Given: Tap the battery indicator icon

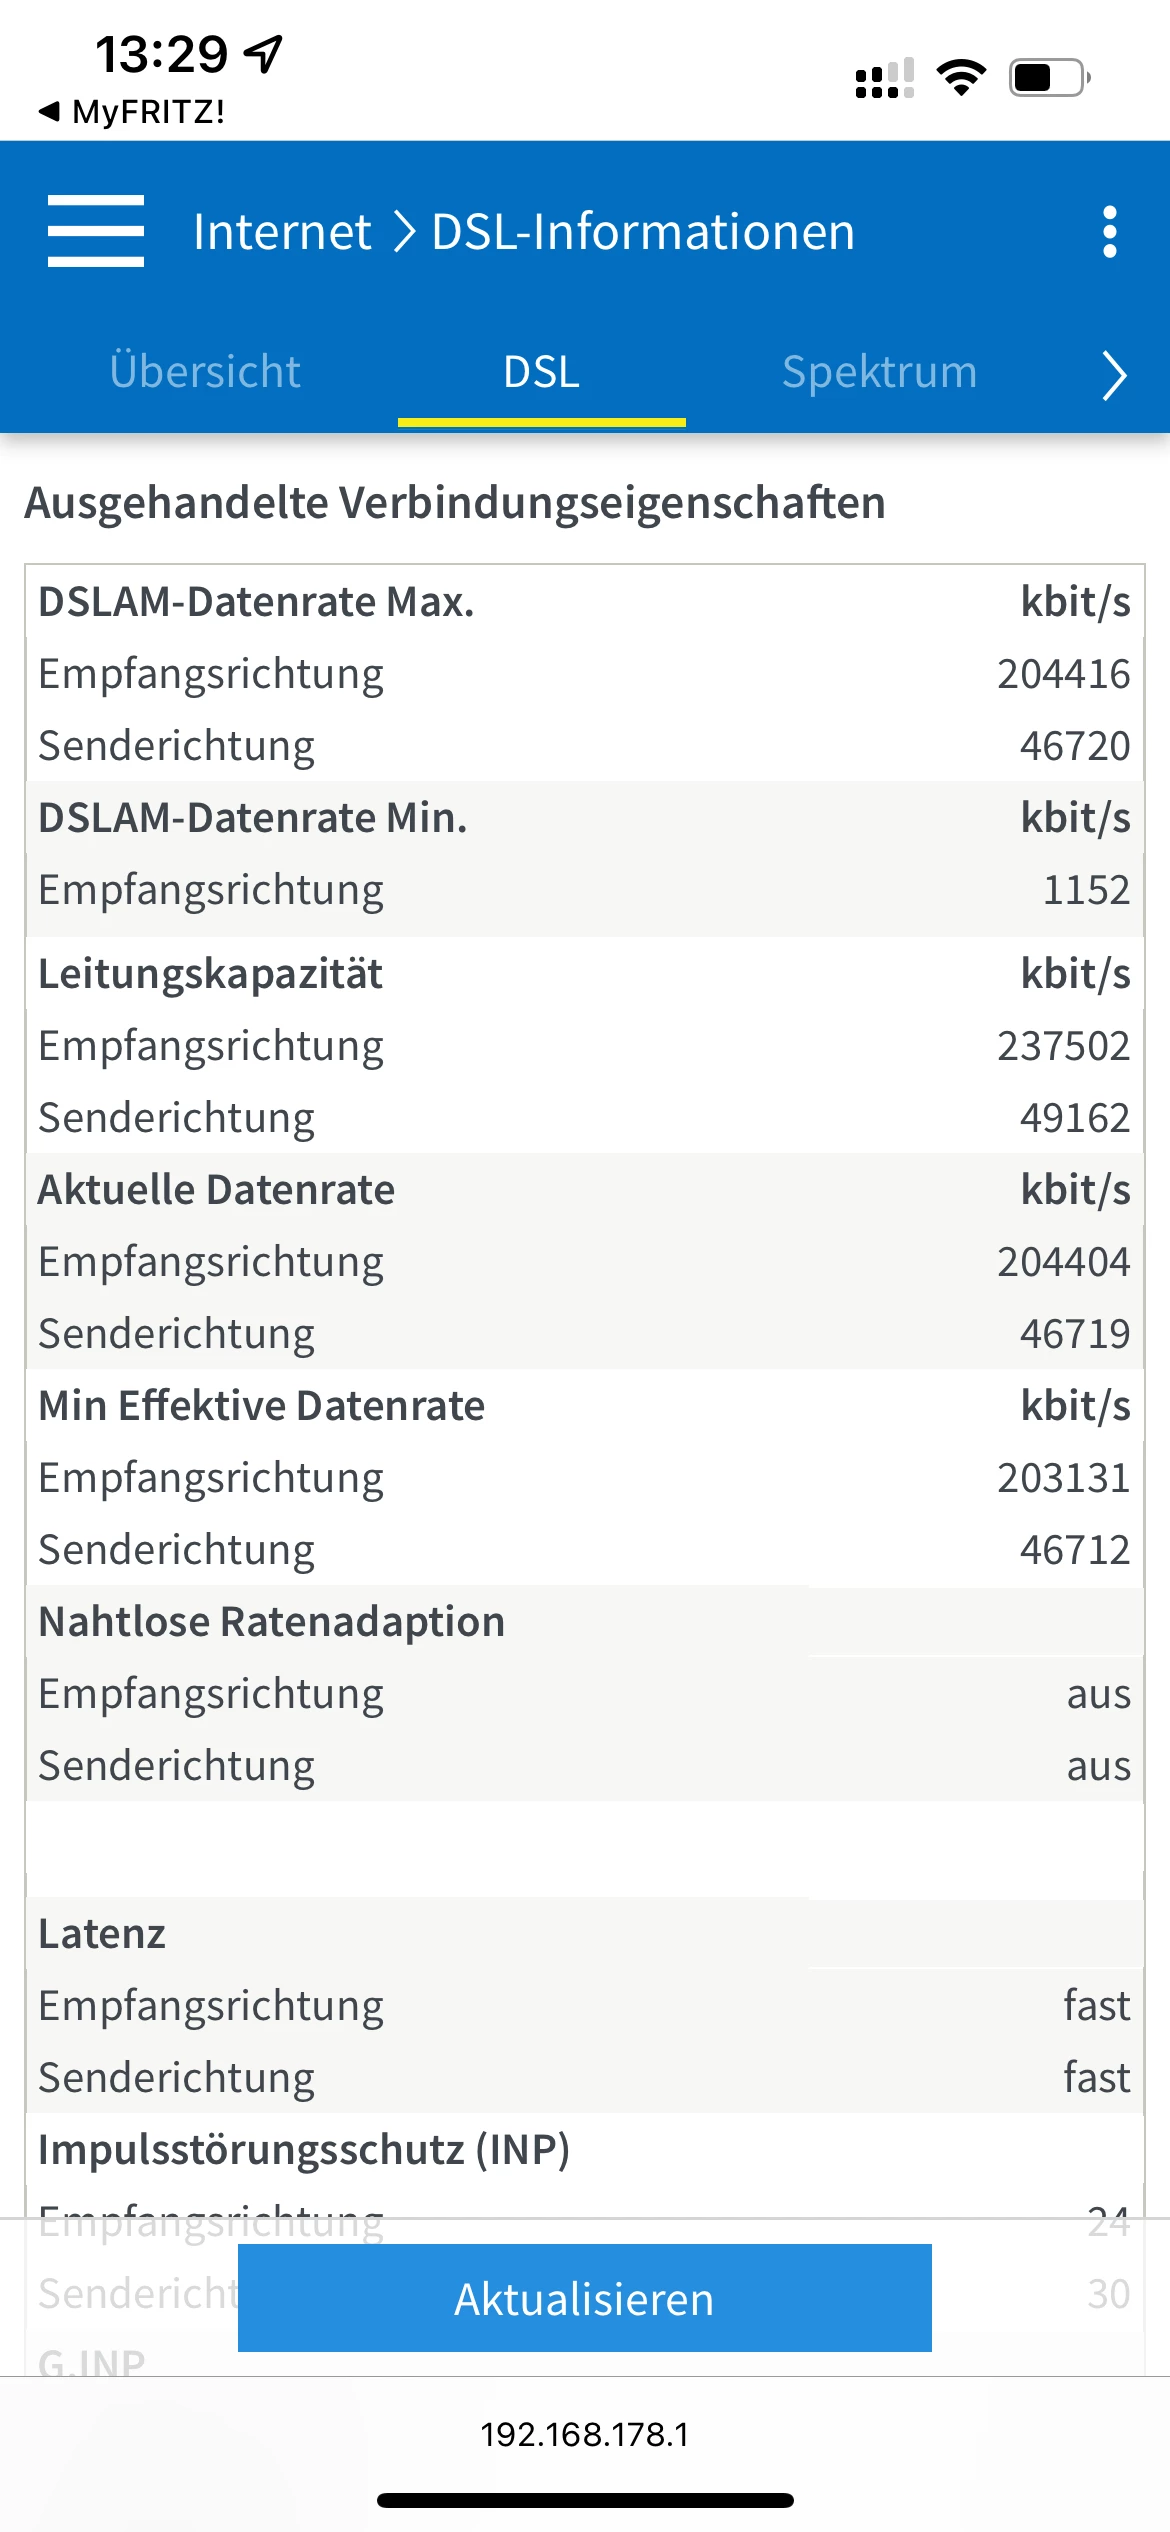Looking at the screenshot, I should 1049,77.
